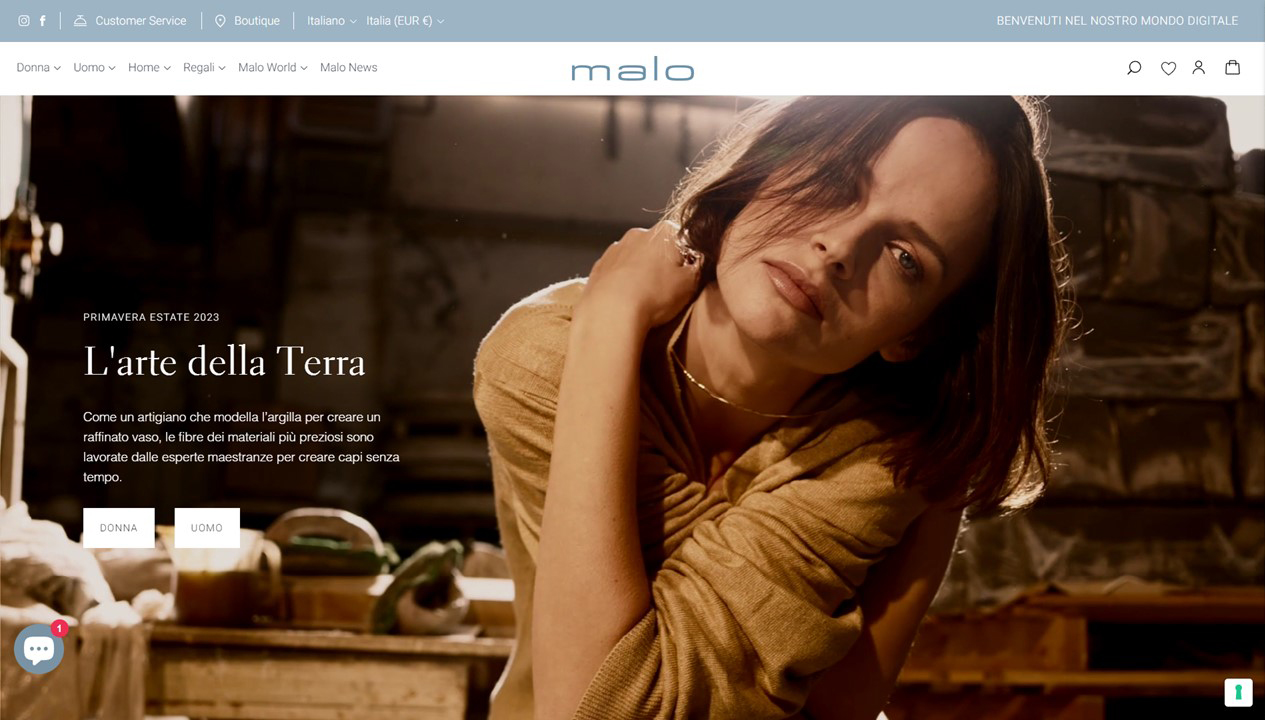Viewport: 1265px width, 720px height.
Task: Open the Facebook social icon
Action: 42,20
